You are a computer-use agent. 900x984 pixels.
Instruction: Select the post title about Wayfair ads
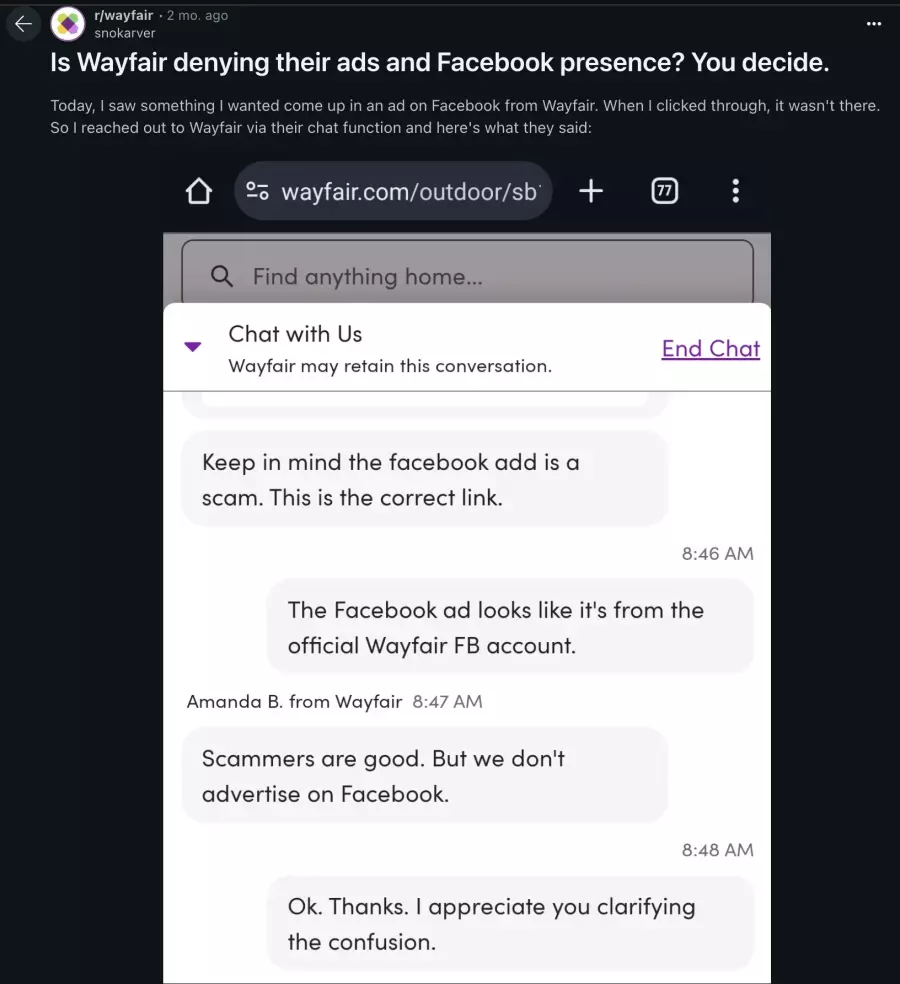pos(440,62)
